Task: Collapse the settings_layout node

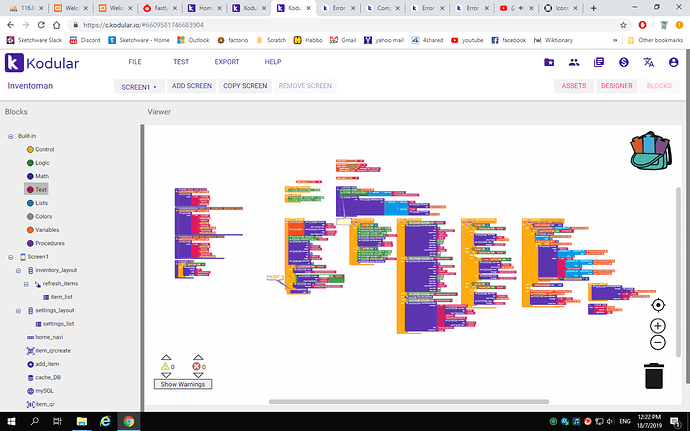Action: [18, 311]
